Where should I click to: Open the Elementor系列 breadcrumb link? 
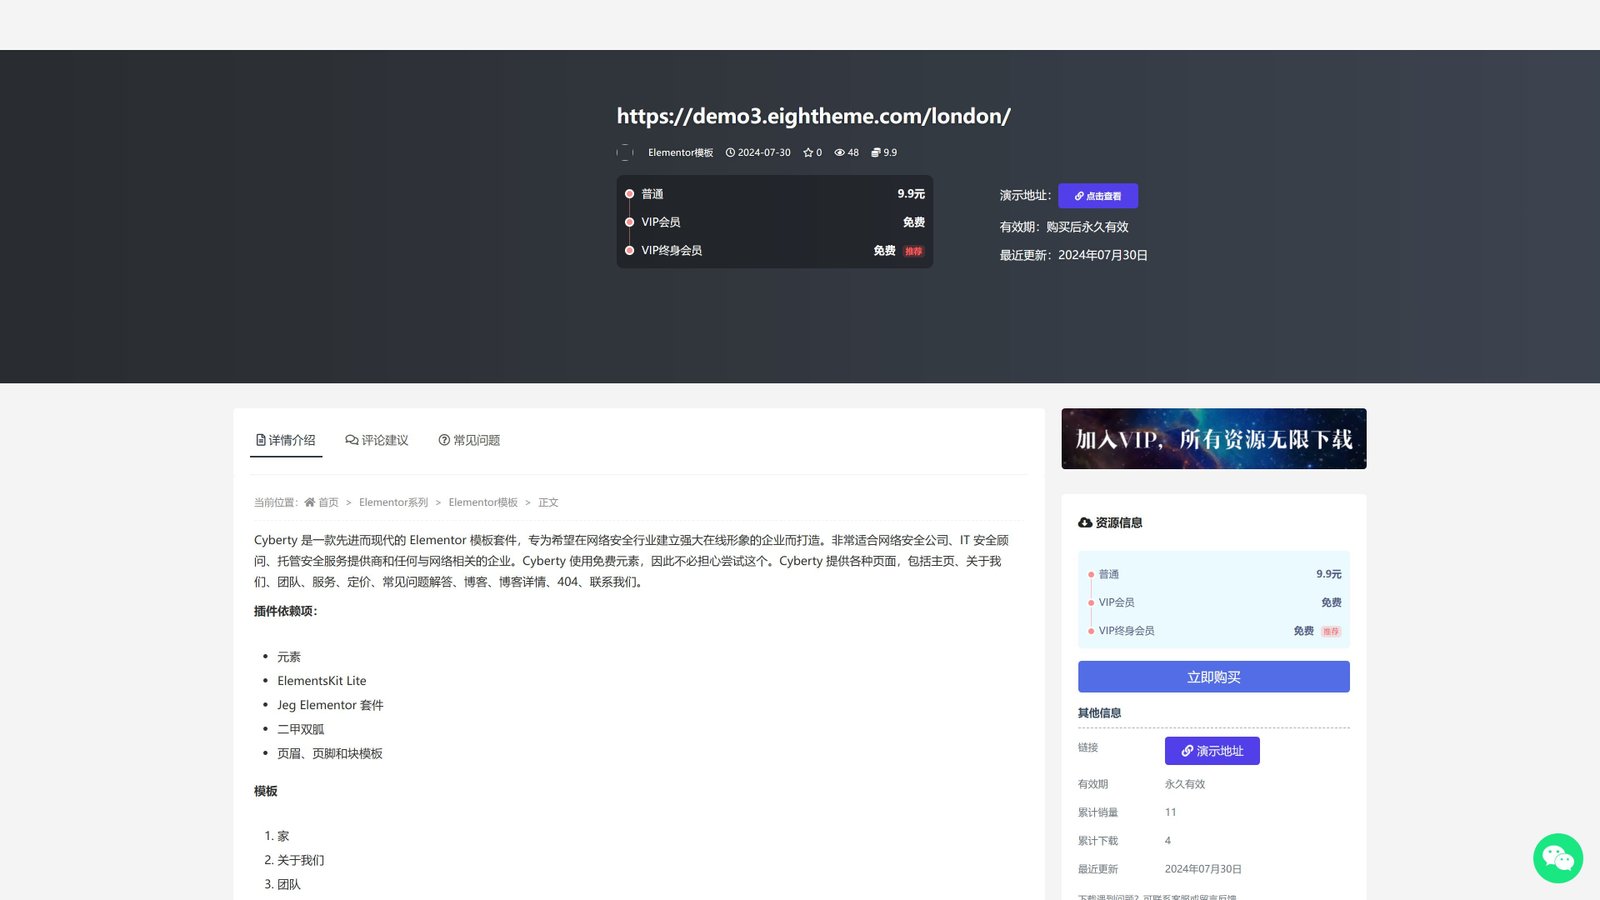click(393, 503)
